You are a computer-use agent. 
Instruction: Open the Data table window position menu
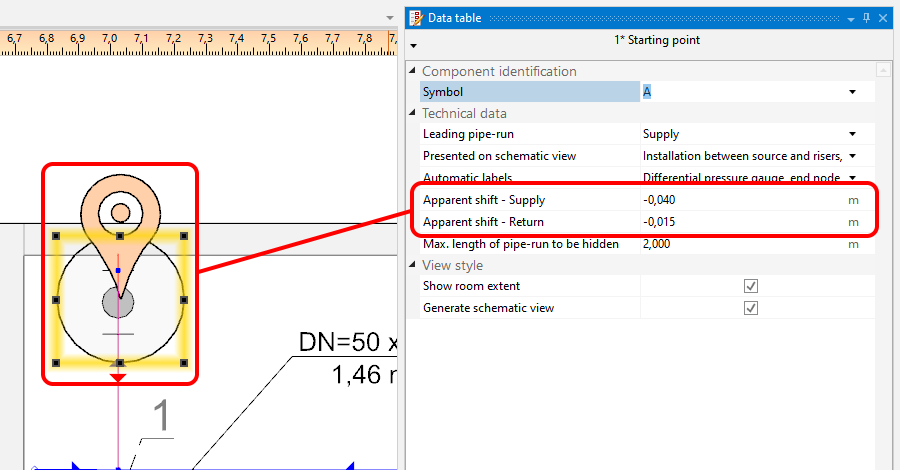[x=850, y=18]
